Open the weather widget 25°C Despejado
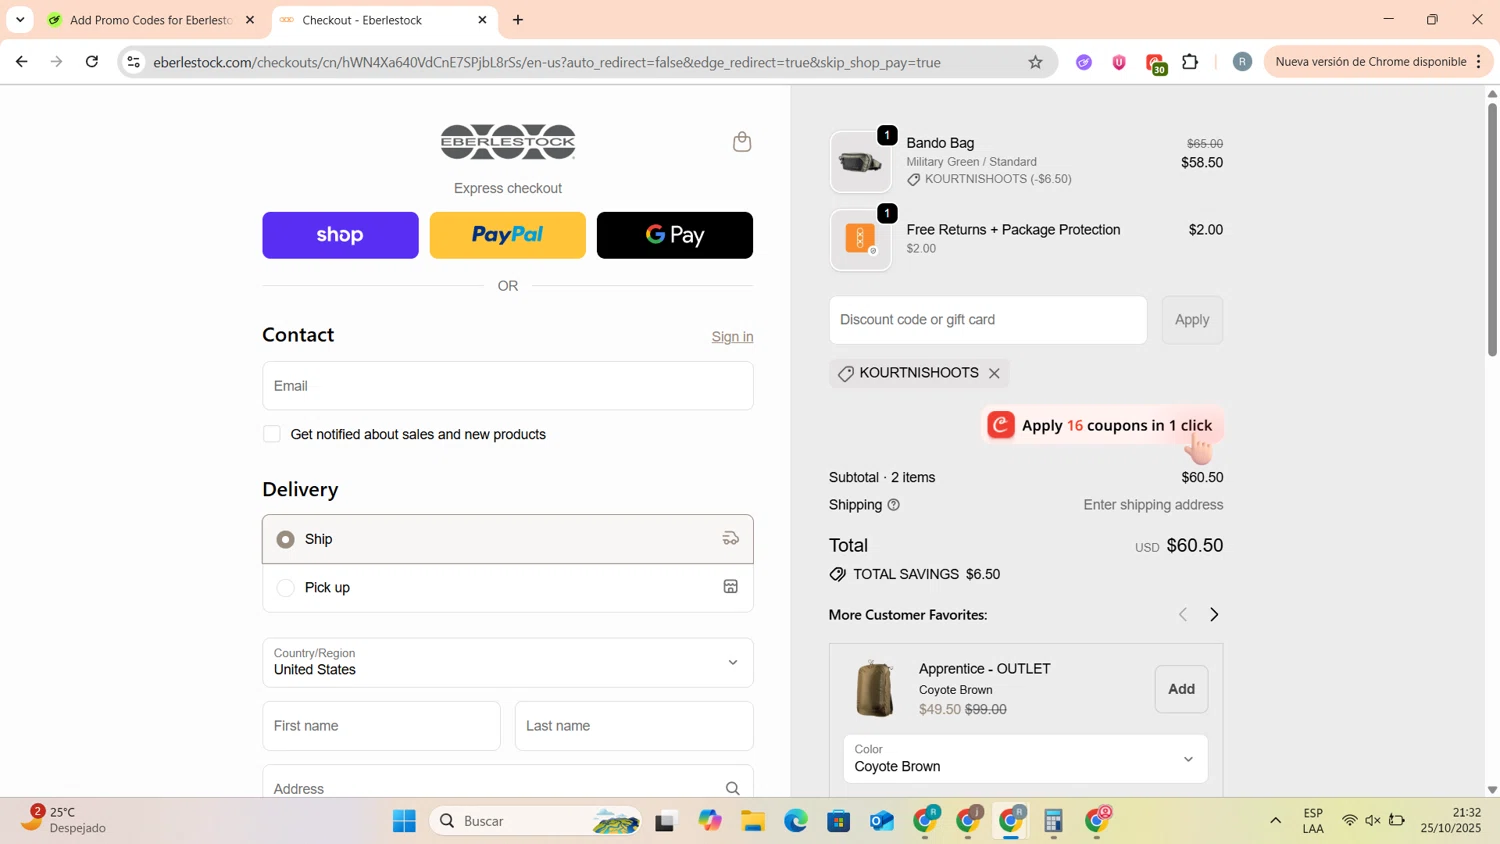1500x844 pixels. pos(65,820)
